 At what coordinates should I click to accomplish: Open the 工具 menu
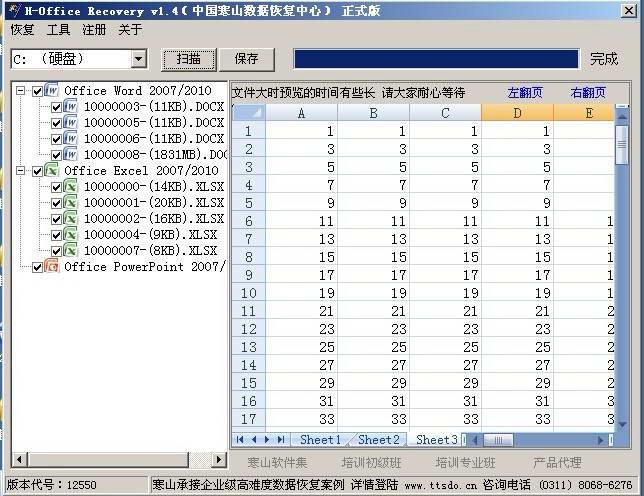pos(58,30)
